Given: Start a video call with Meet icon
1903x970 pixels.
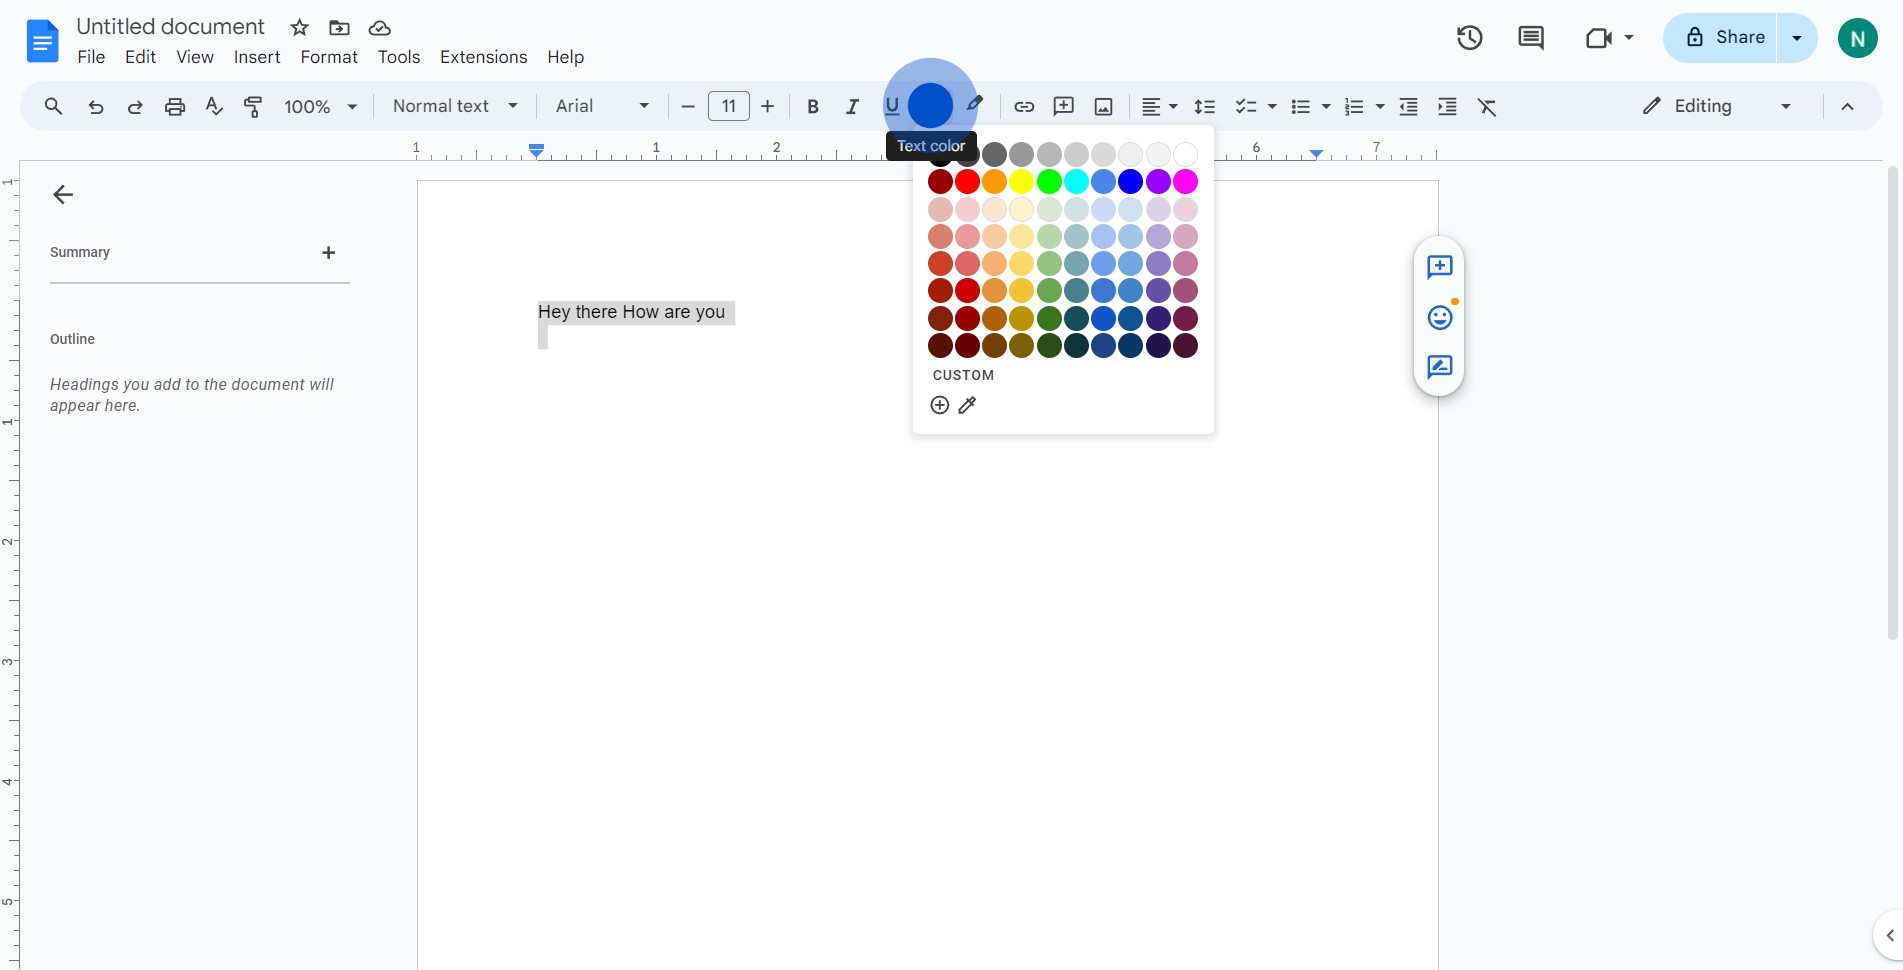Looking at the screenshot, I should point(1599,38).
